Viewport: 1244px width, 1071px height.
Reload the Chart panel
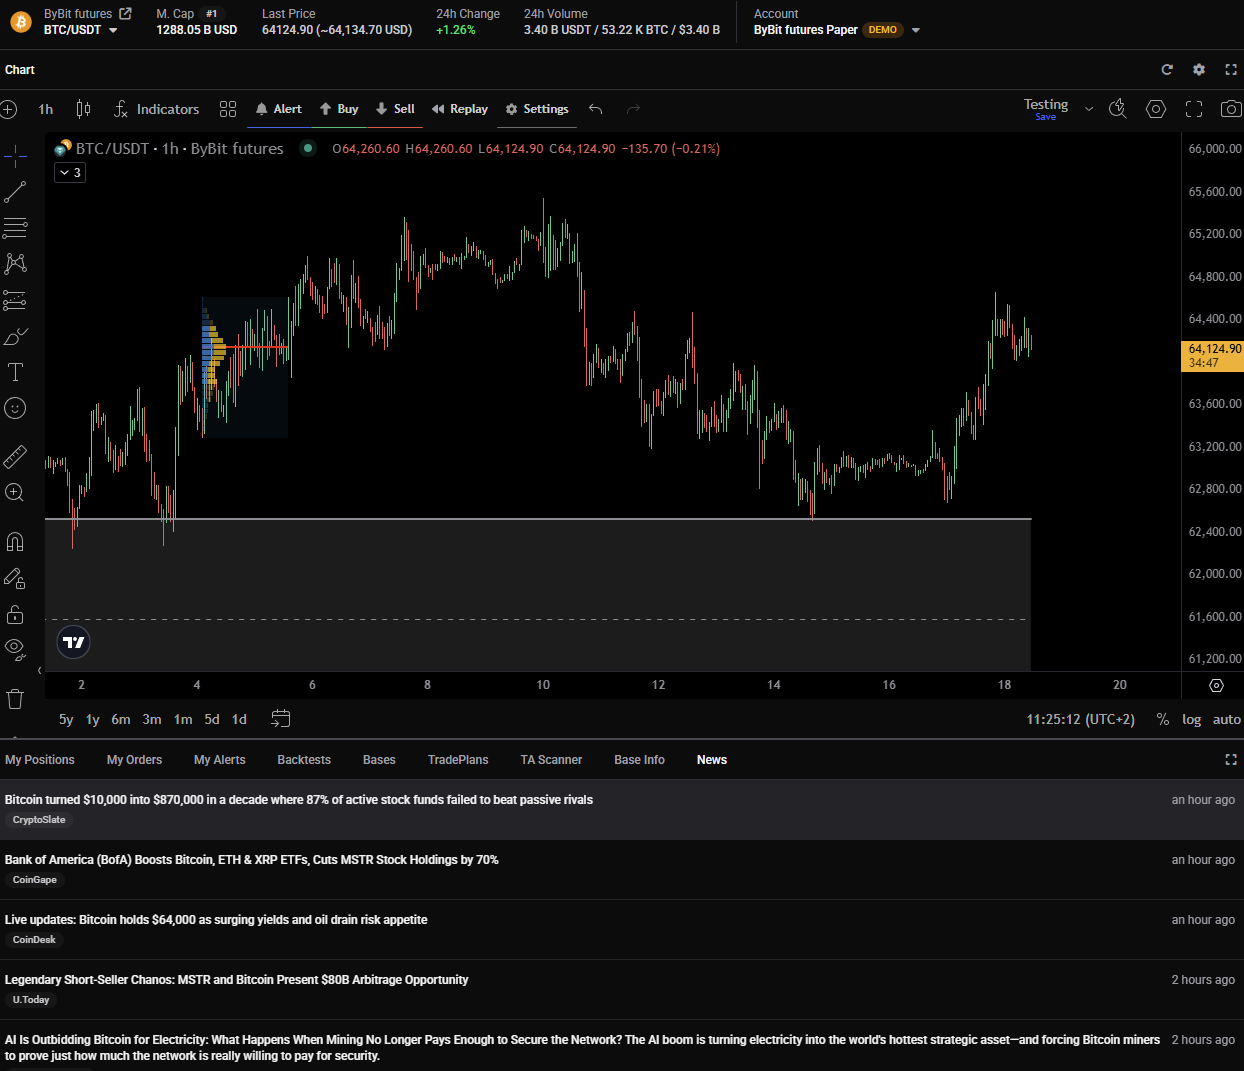[x=1167, y=70]
